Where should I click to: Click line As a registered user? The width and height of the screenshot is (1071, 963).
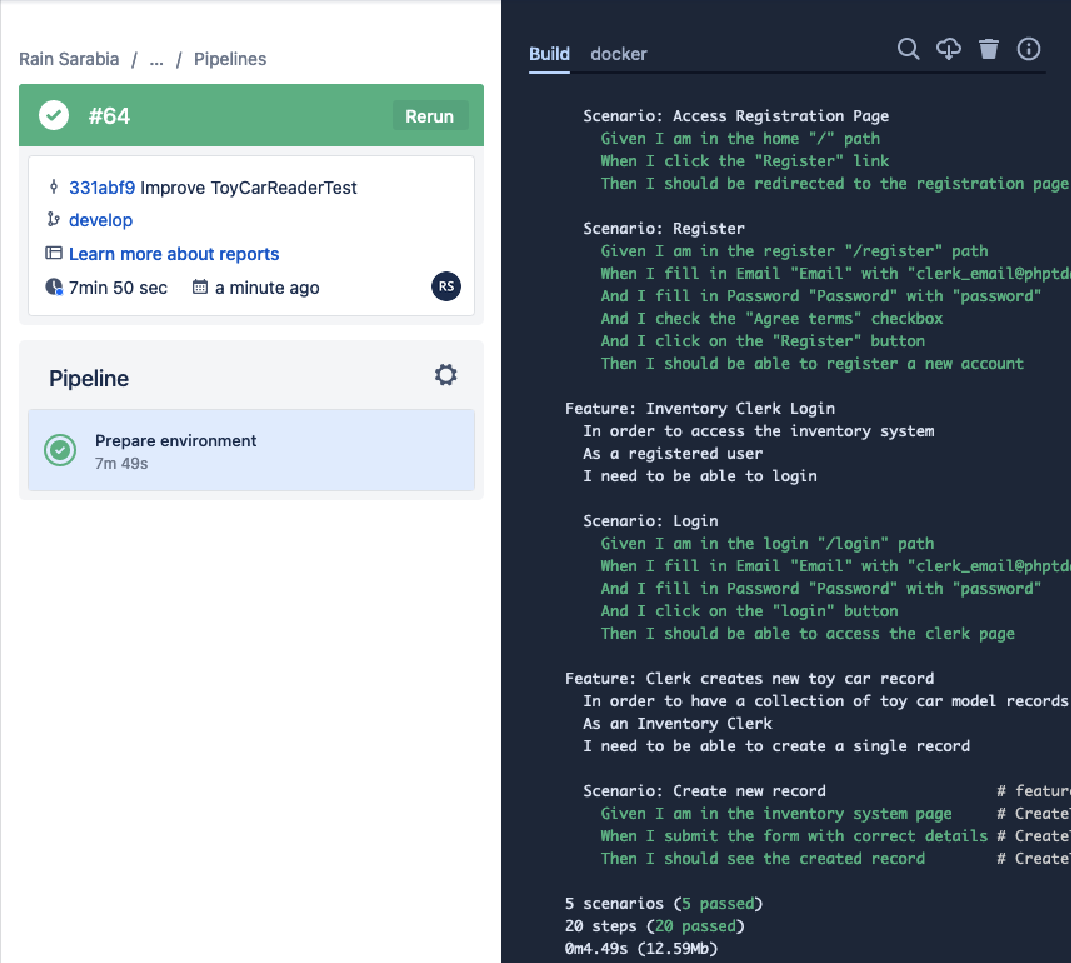point(673,453)
